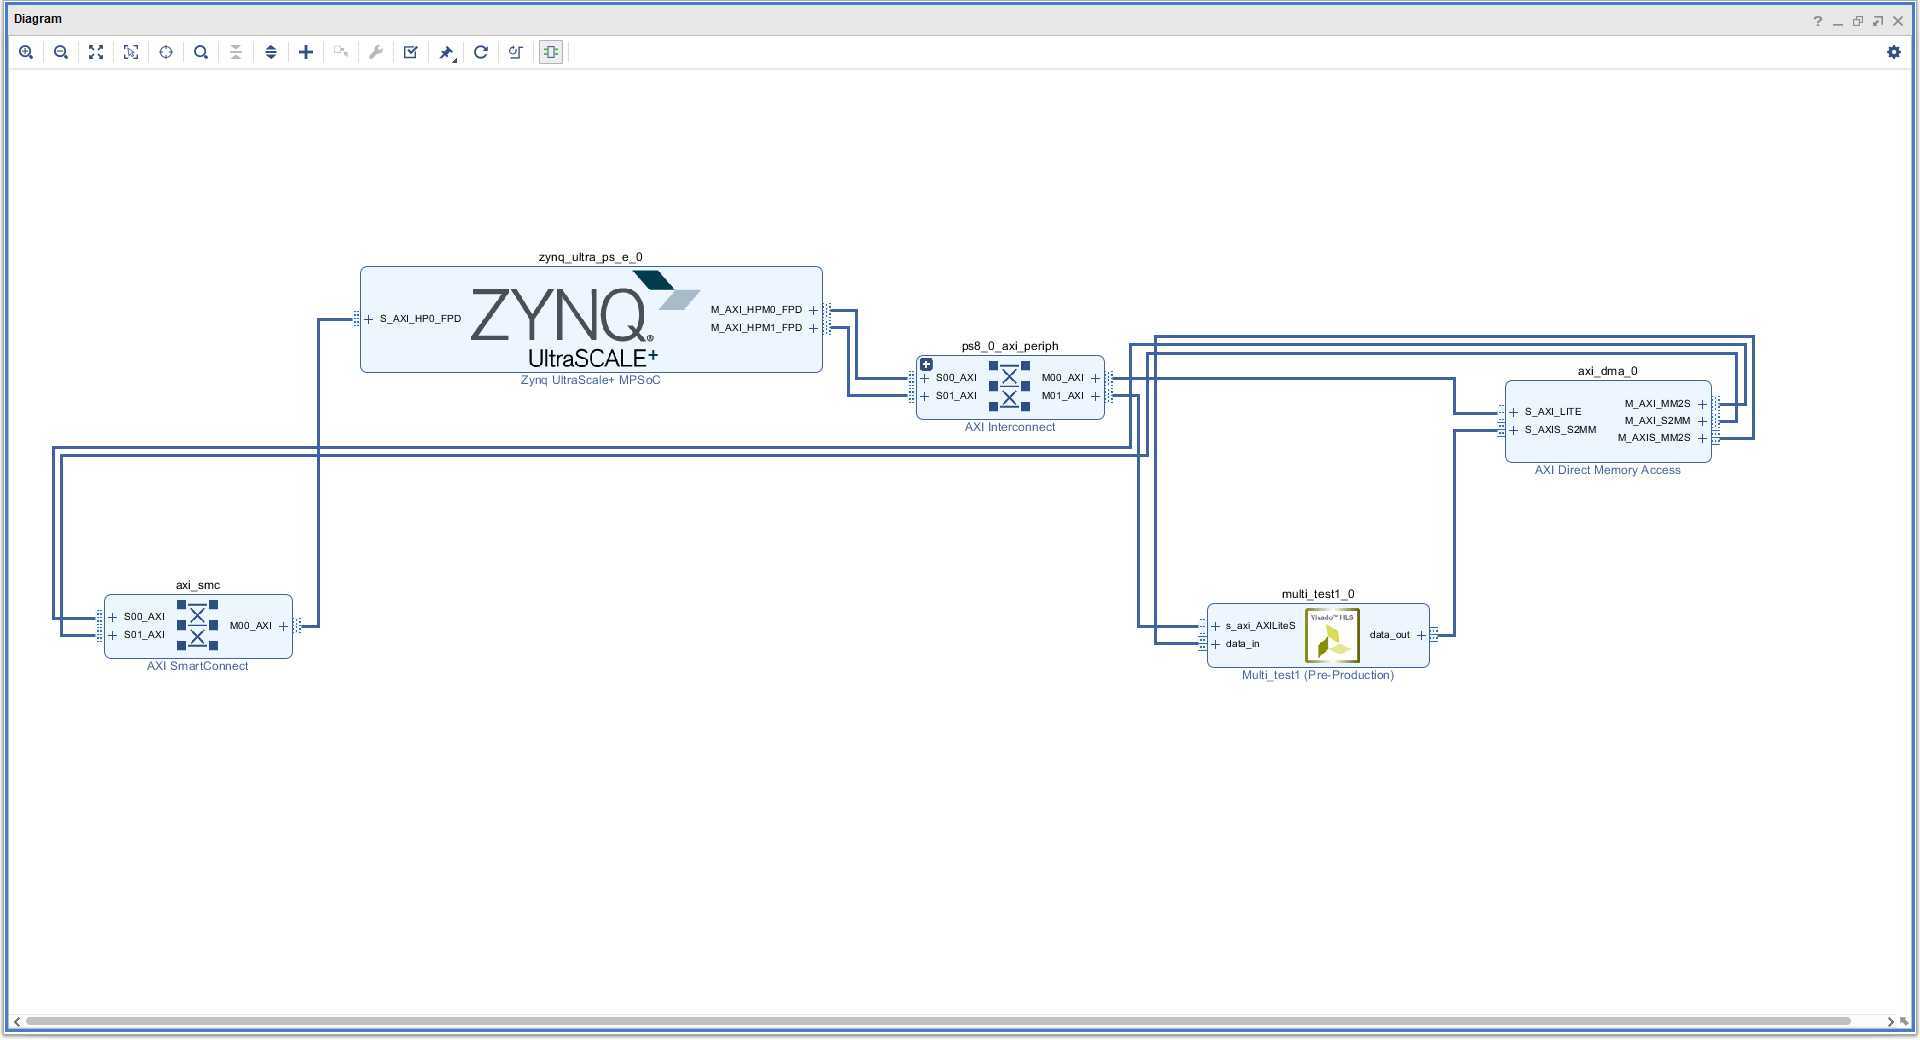Select the zynq_ultra_ps_e_0 instance name
1920x1040 pixels.
pos(591,257)
